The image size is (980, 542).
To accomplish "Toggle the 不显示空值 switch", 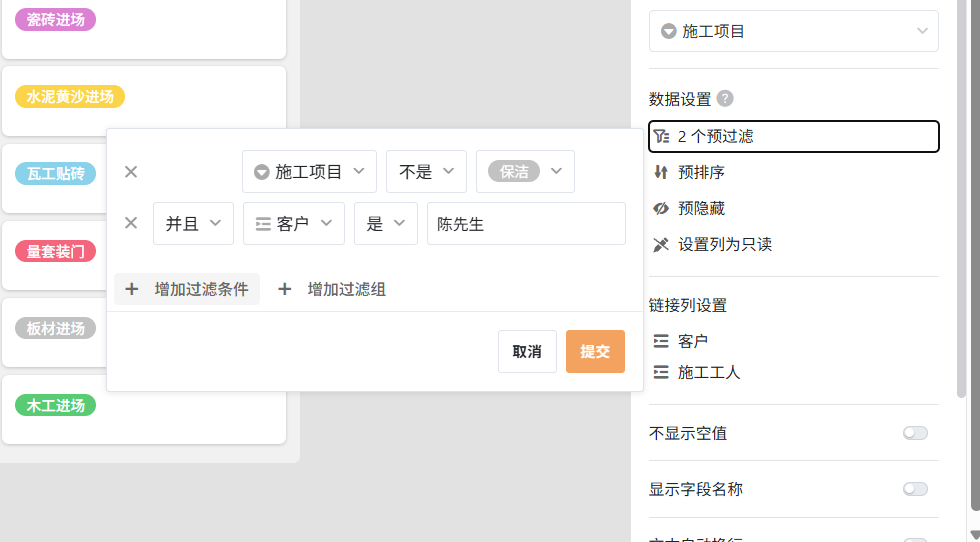I will click(x=914, y=433).
